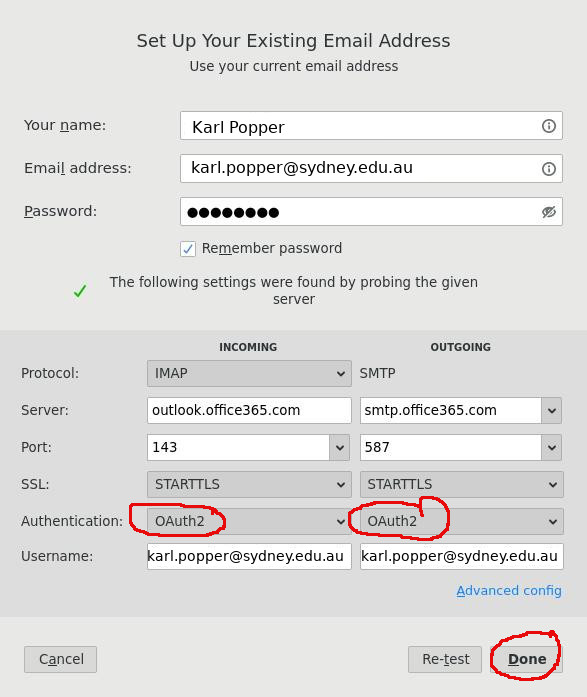Viewport: 587px width, 697px height.
Task: Click the Advanced config link
Action: pos(509,591)
